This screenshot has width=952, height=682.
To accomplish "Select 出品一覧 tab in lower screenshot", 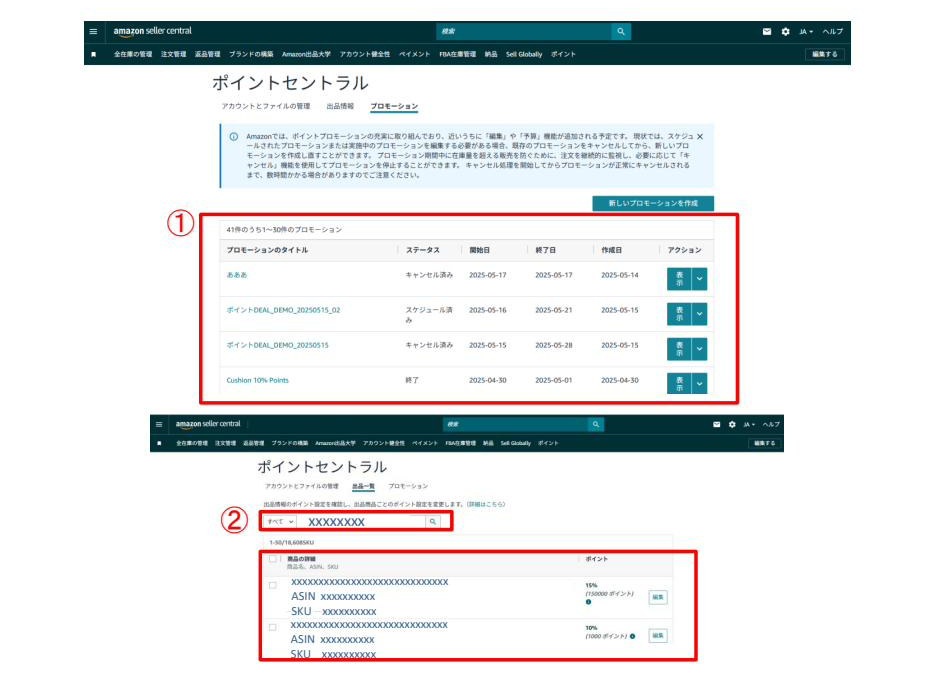I will point(363,486).
